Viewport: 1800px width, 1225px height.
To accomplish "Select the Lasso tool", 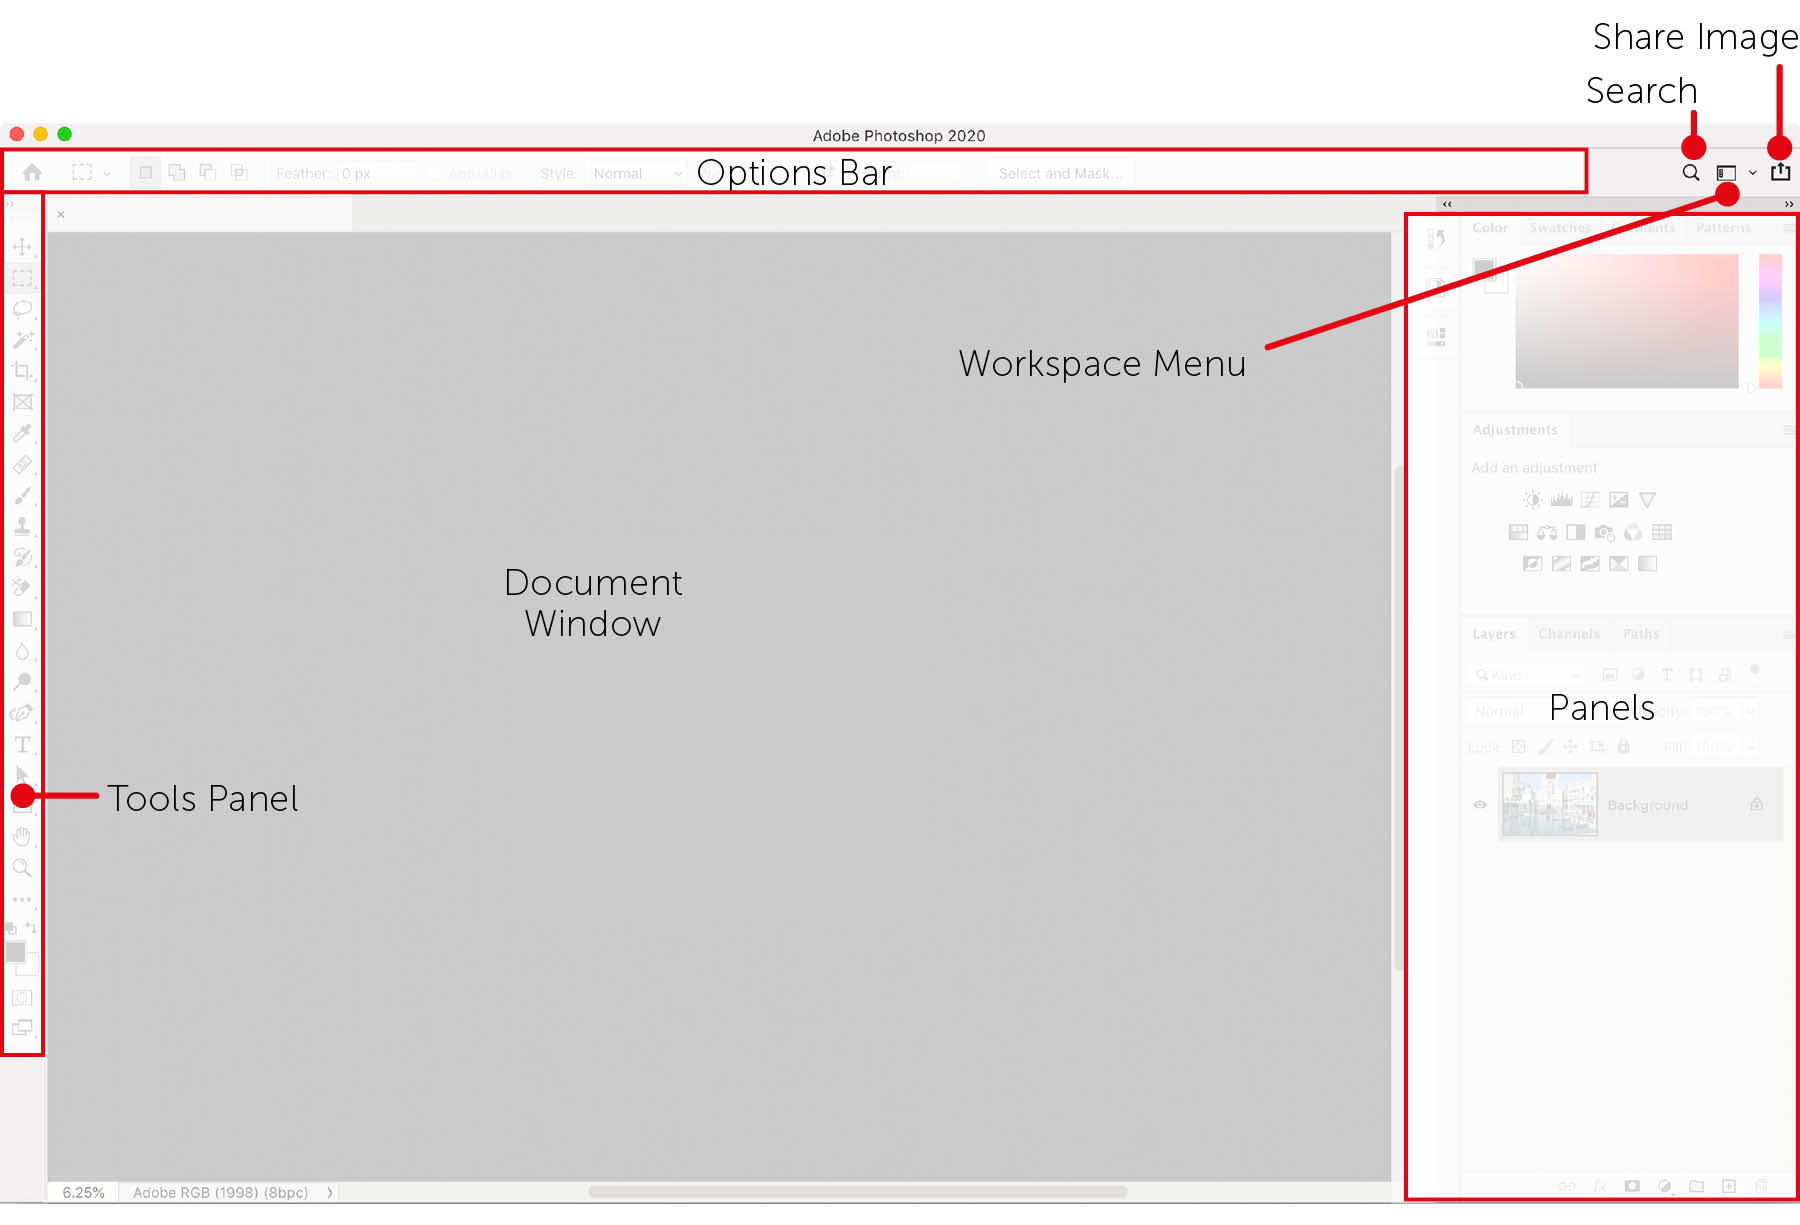I will coord(22,309).
